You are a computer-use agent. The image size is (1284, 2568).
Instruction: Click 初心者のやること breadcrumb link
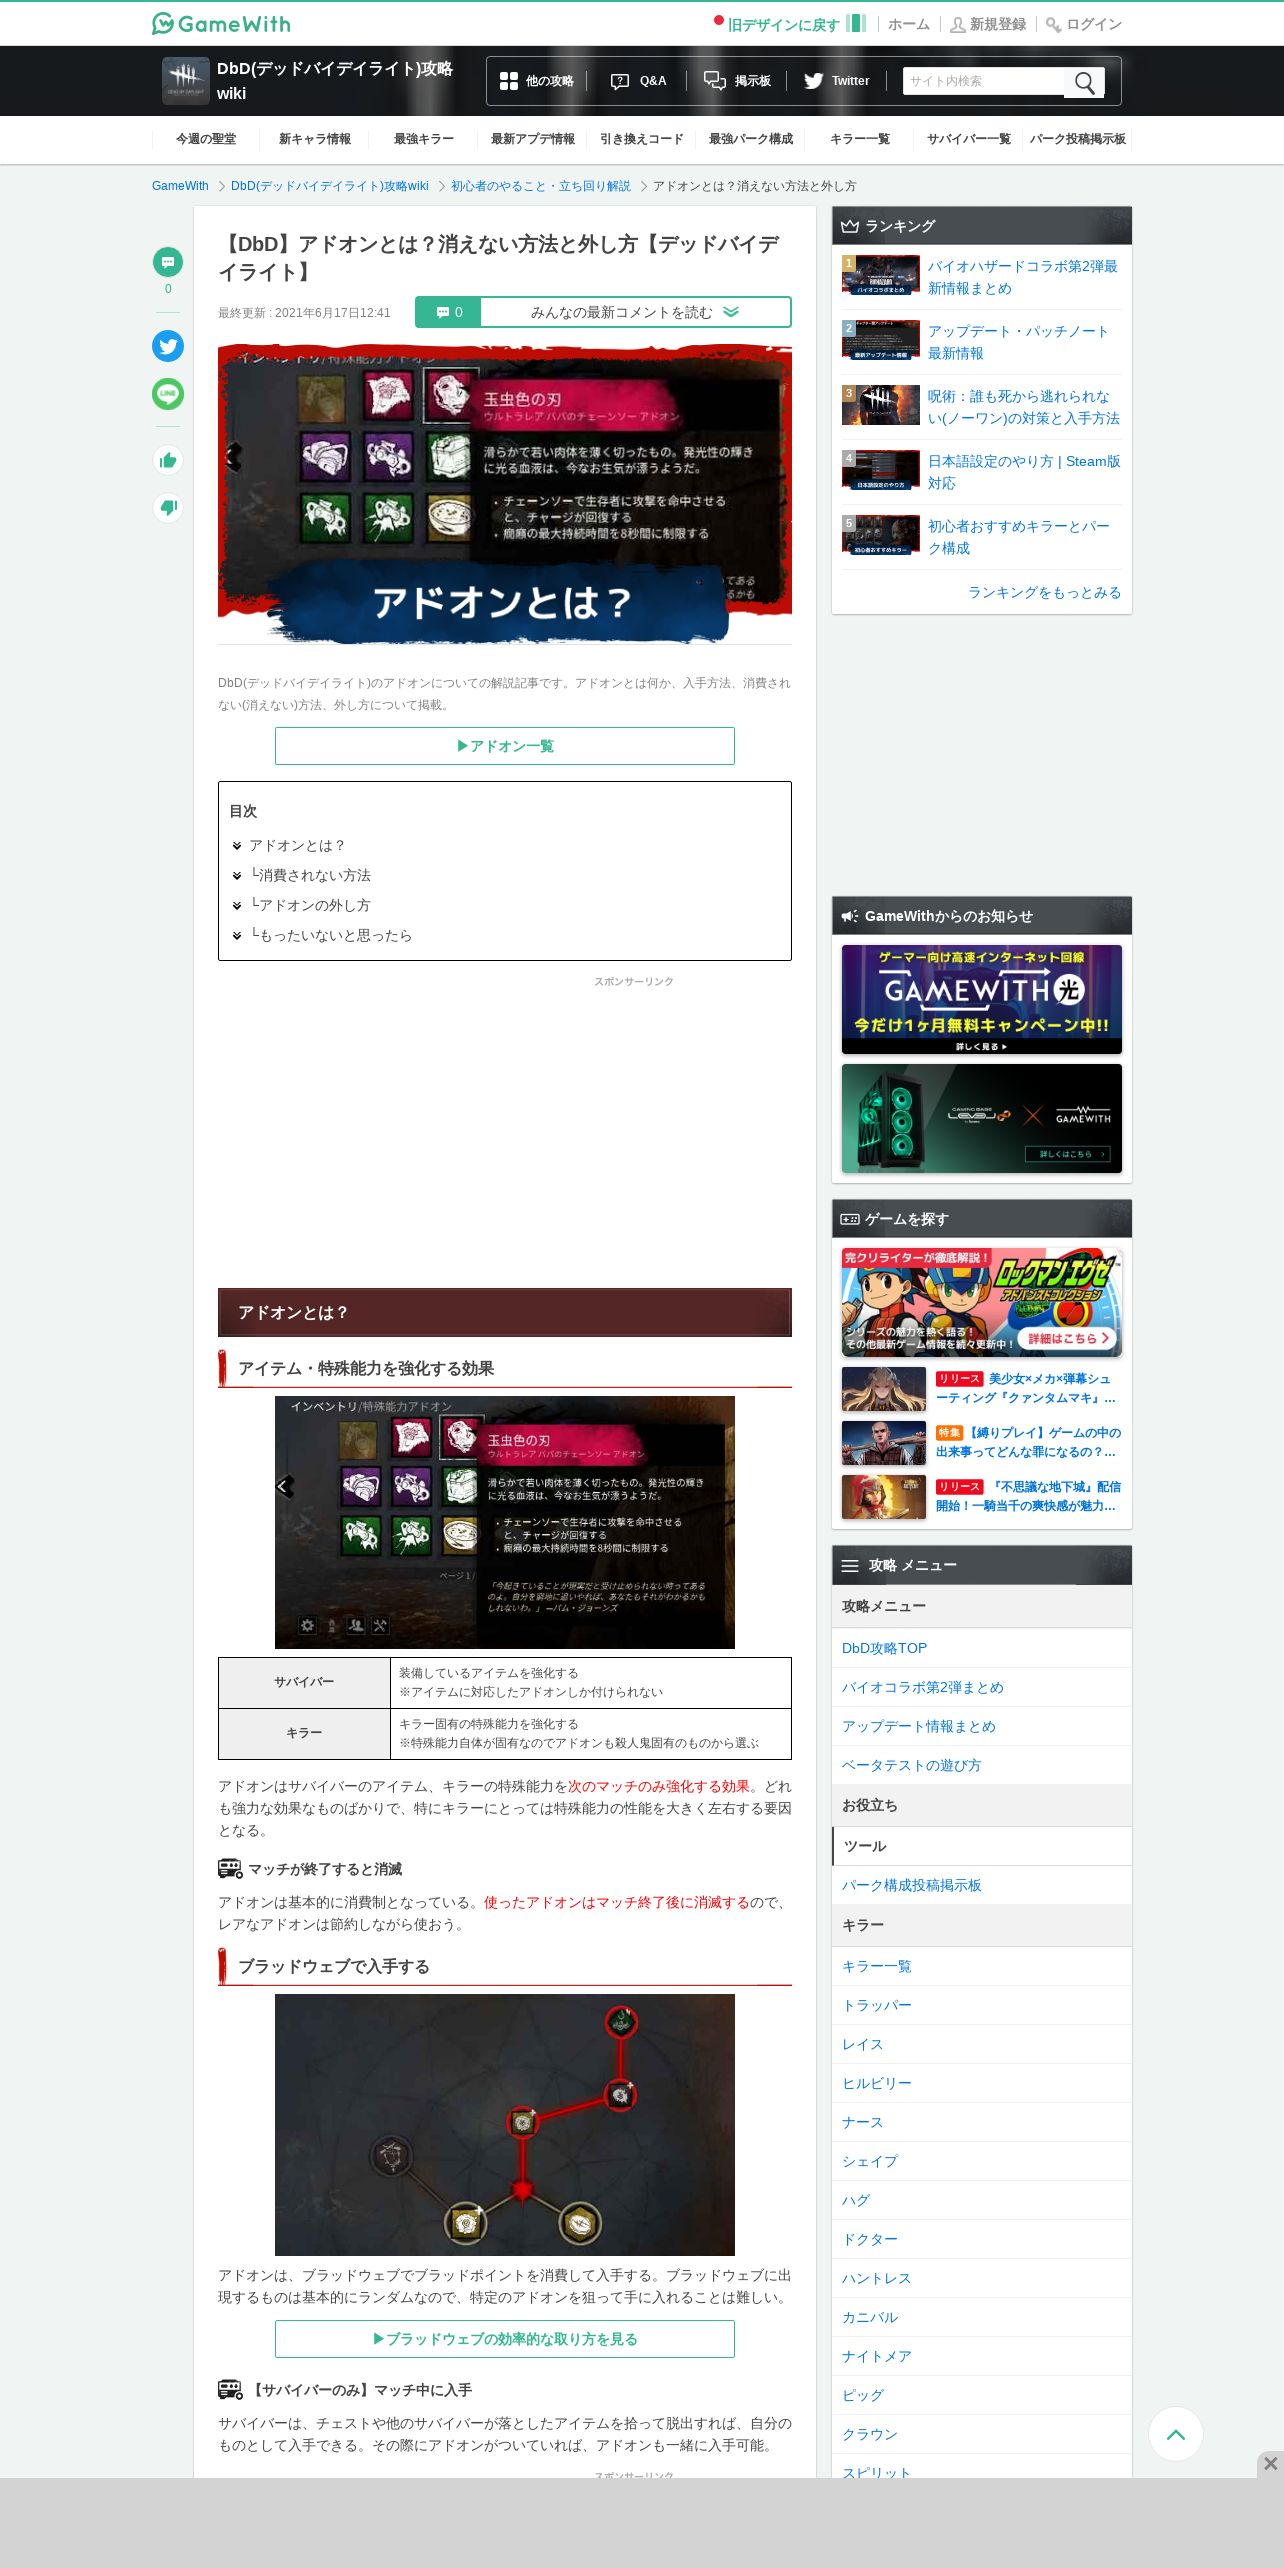point(541,186)
